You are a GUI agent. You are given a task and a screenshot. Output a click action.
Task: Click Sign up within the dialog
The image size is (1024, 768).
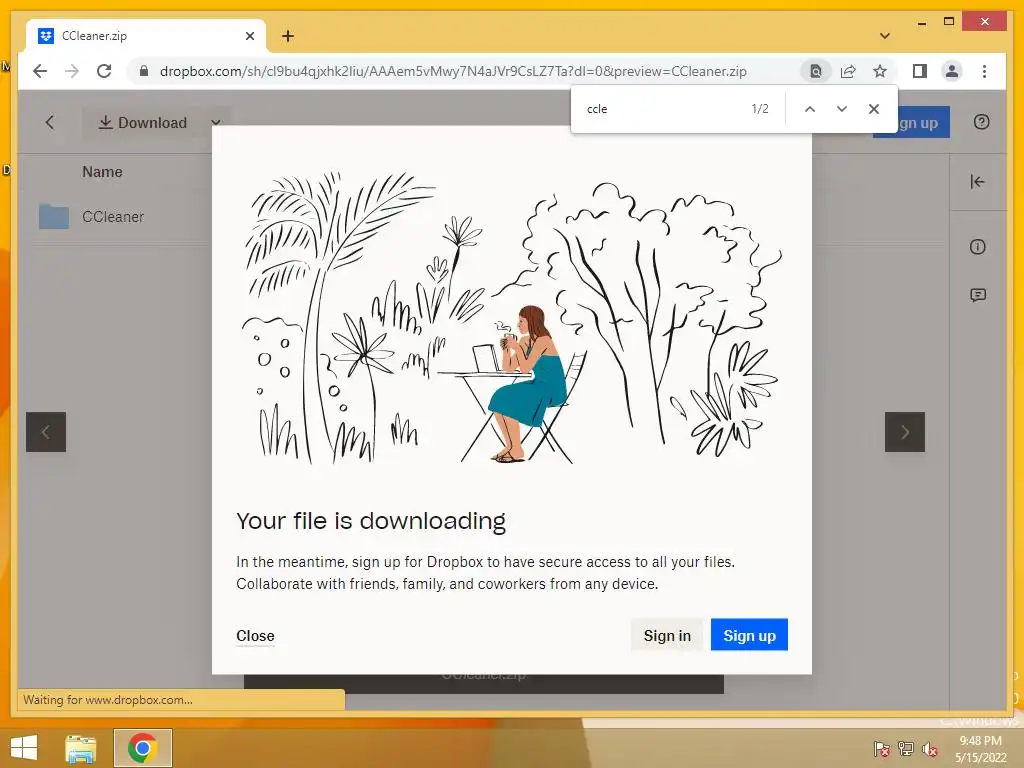[x=749, y=635]
